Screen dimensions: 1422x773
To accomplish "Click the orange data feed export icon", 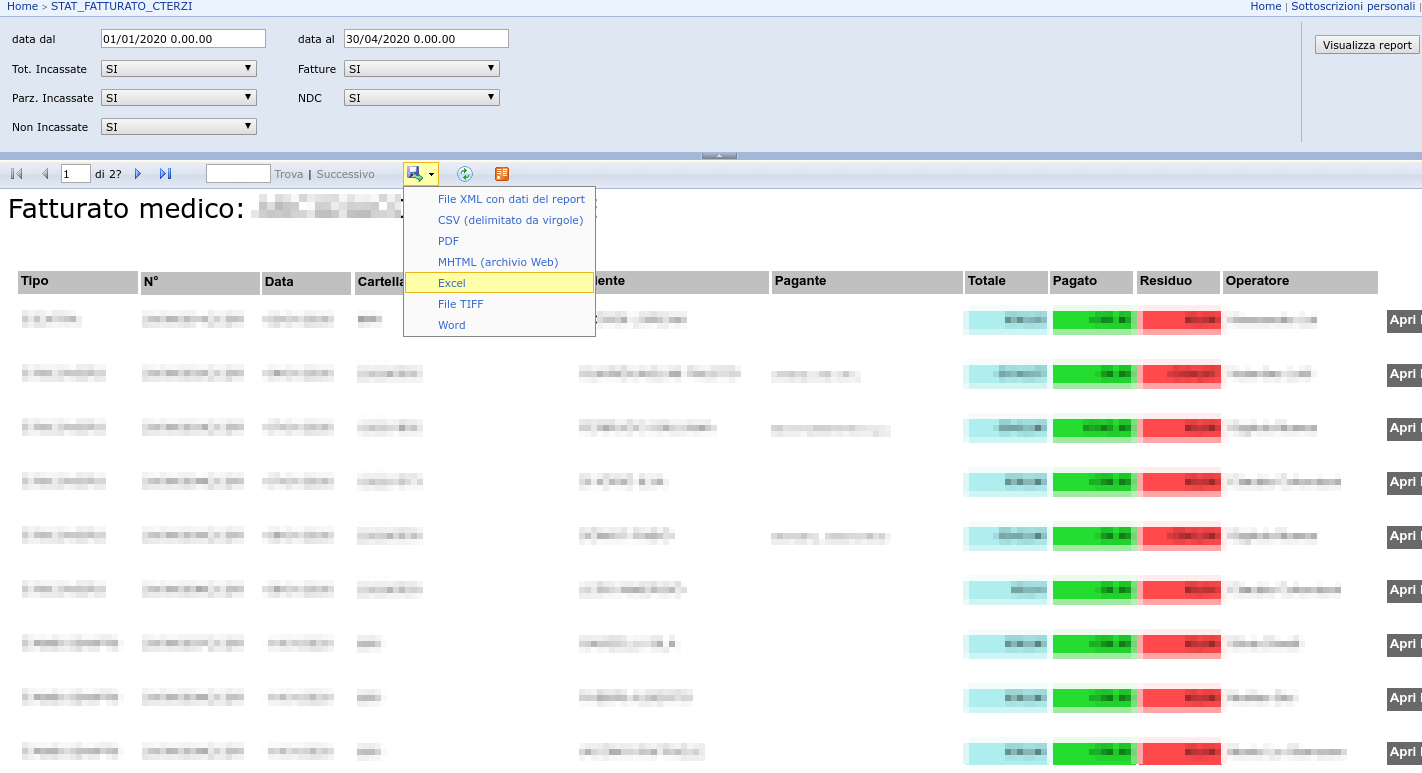I will (x=502, y=174).
